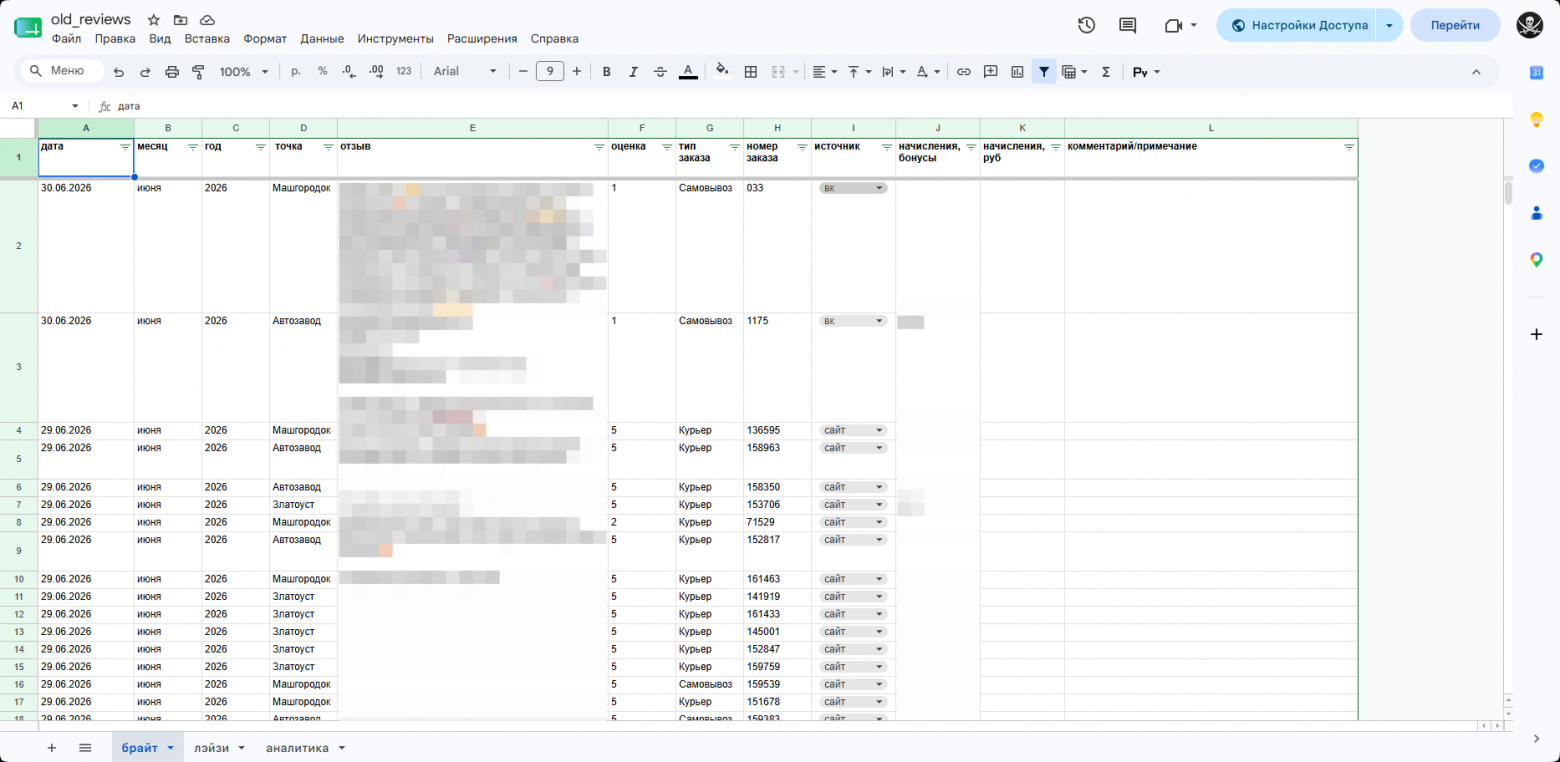Insert a comment
The image size is (1560, 762).
pyautogui.click(x=991, y=72)
